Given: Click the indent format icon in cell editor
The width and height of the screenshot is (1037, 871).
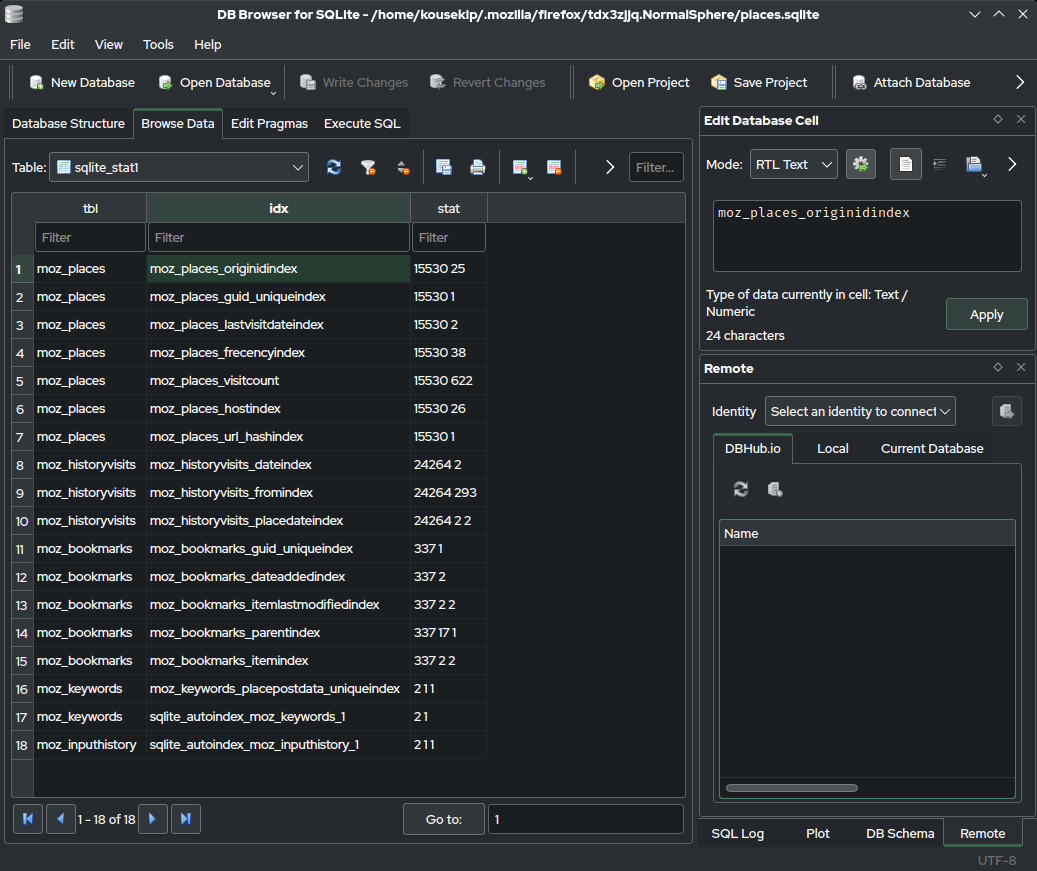Looking at the screenshot, I should tap(939, 164).
